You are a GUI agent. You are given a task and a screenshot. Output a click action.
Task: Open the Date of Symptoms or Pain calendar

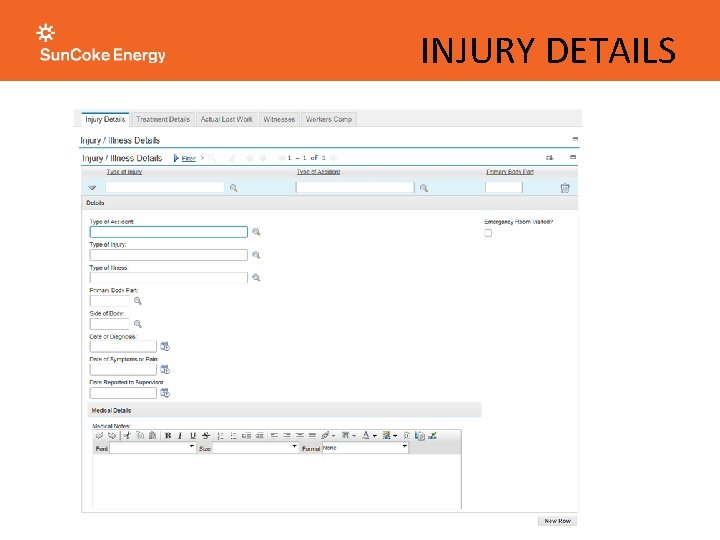tap(165, 369)
